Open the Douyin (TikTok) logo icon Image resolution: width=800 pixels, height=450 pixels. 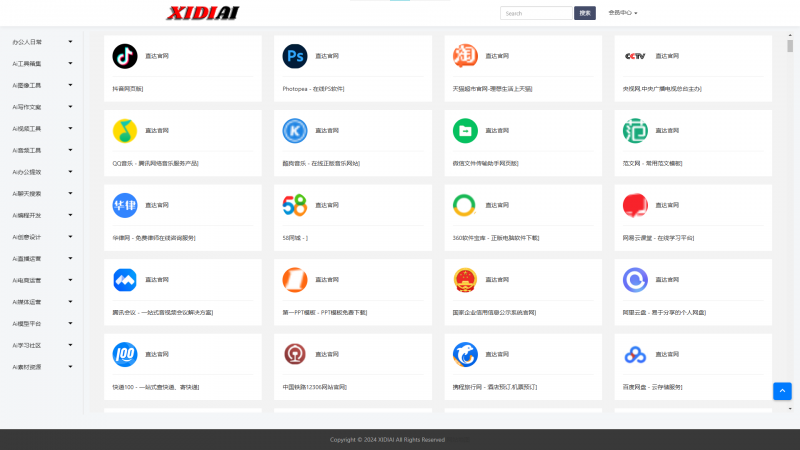[x=125, y=56]
